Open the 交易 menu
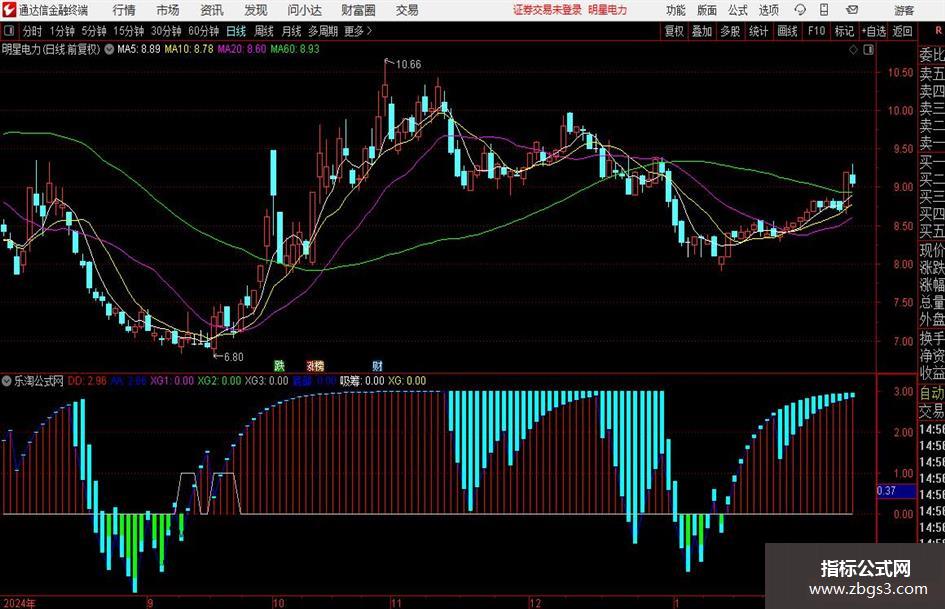Screen dimensions: 945x609 pos(407,10)
